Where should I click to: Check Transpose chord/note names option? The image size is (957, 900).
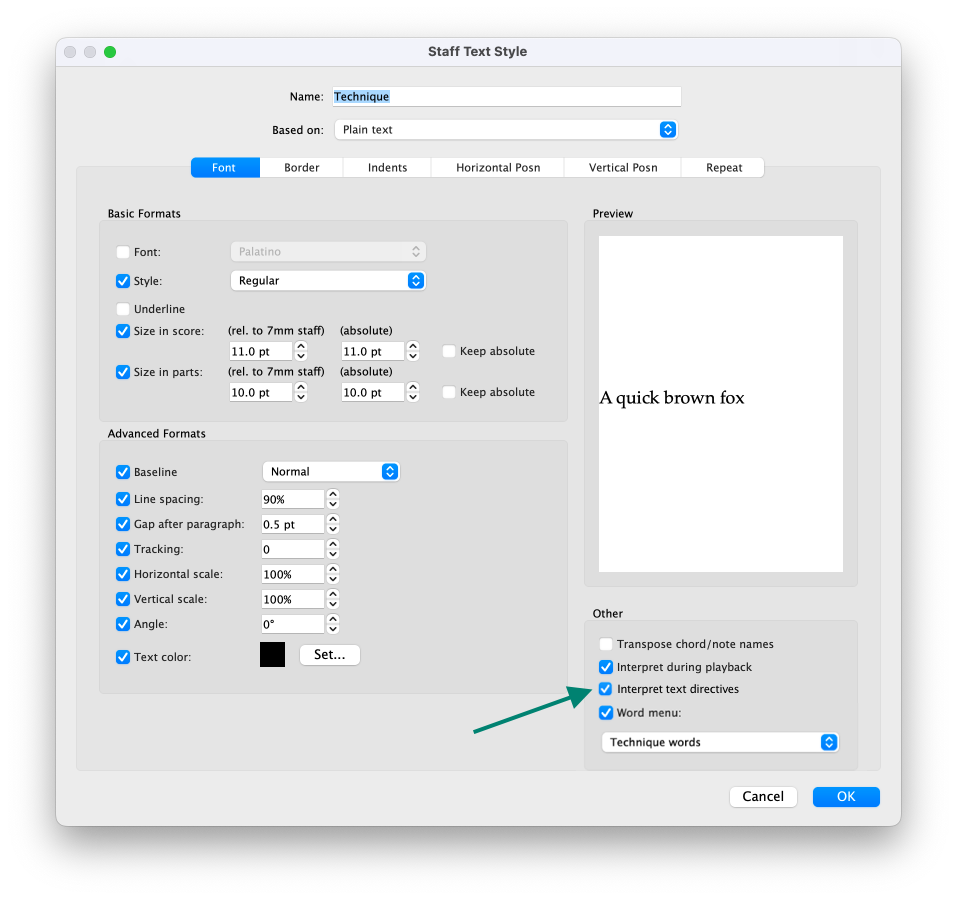coord(605,644)
